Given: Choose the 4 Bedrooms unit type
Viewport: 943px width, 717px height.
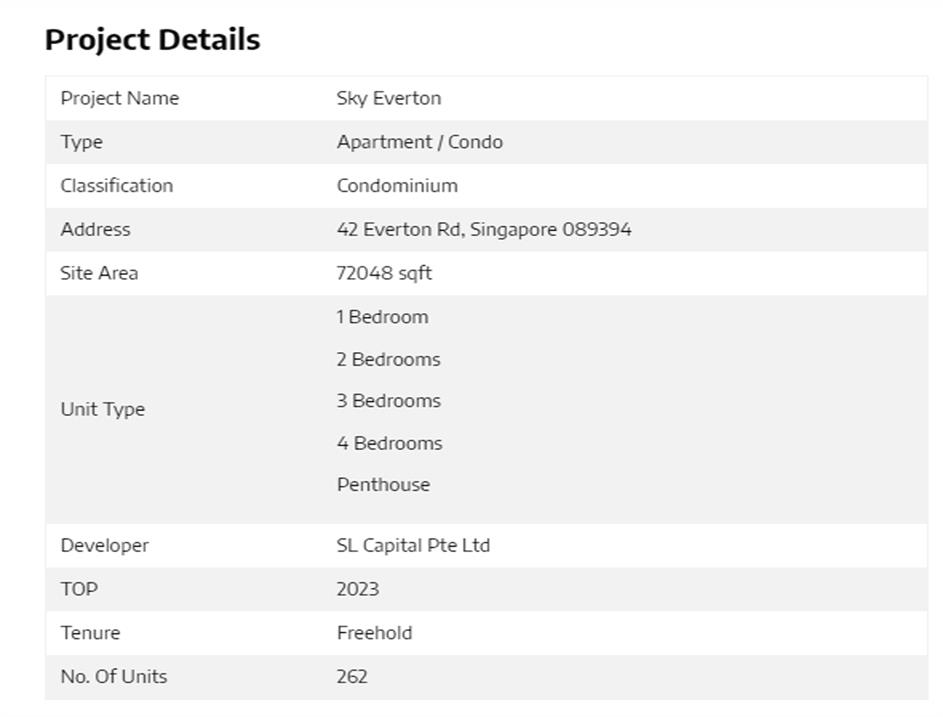Looking at the screenshot, I should tap(389, 443).
